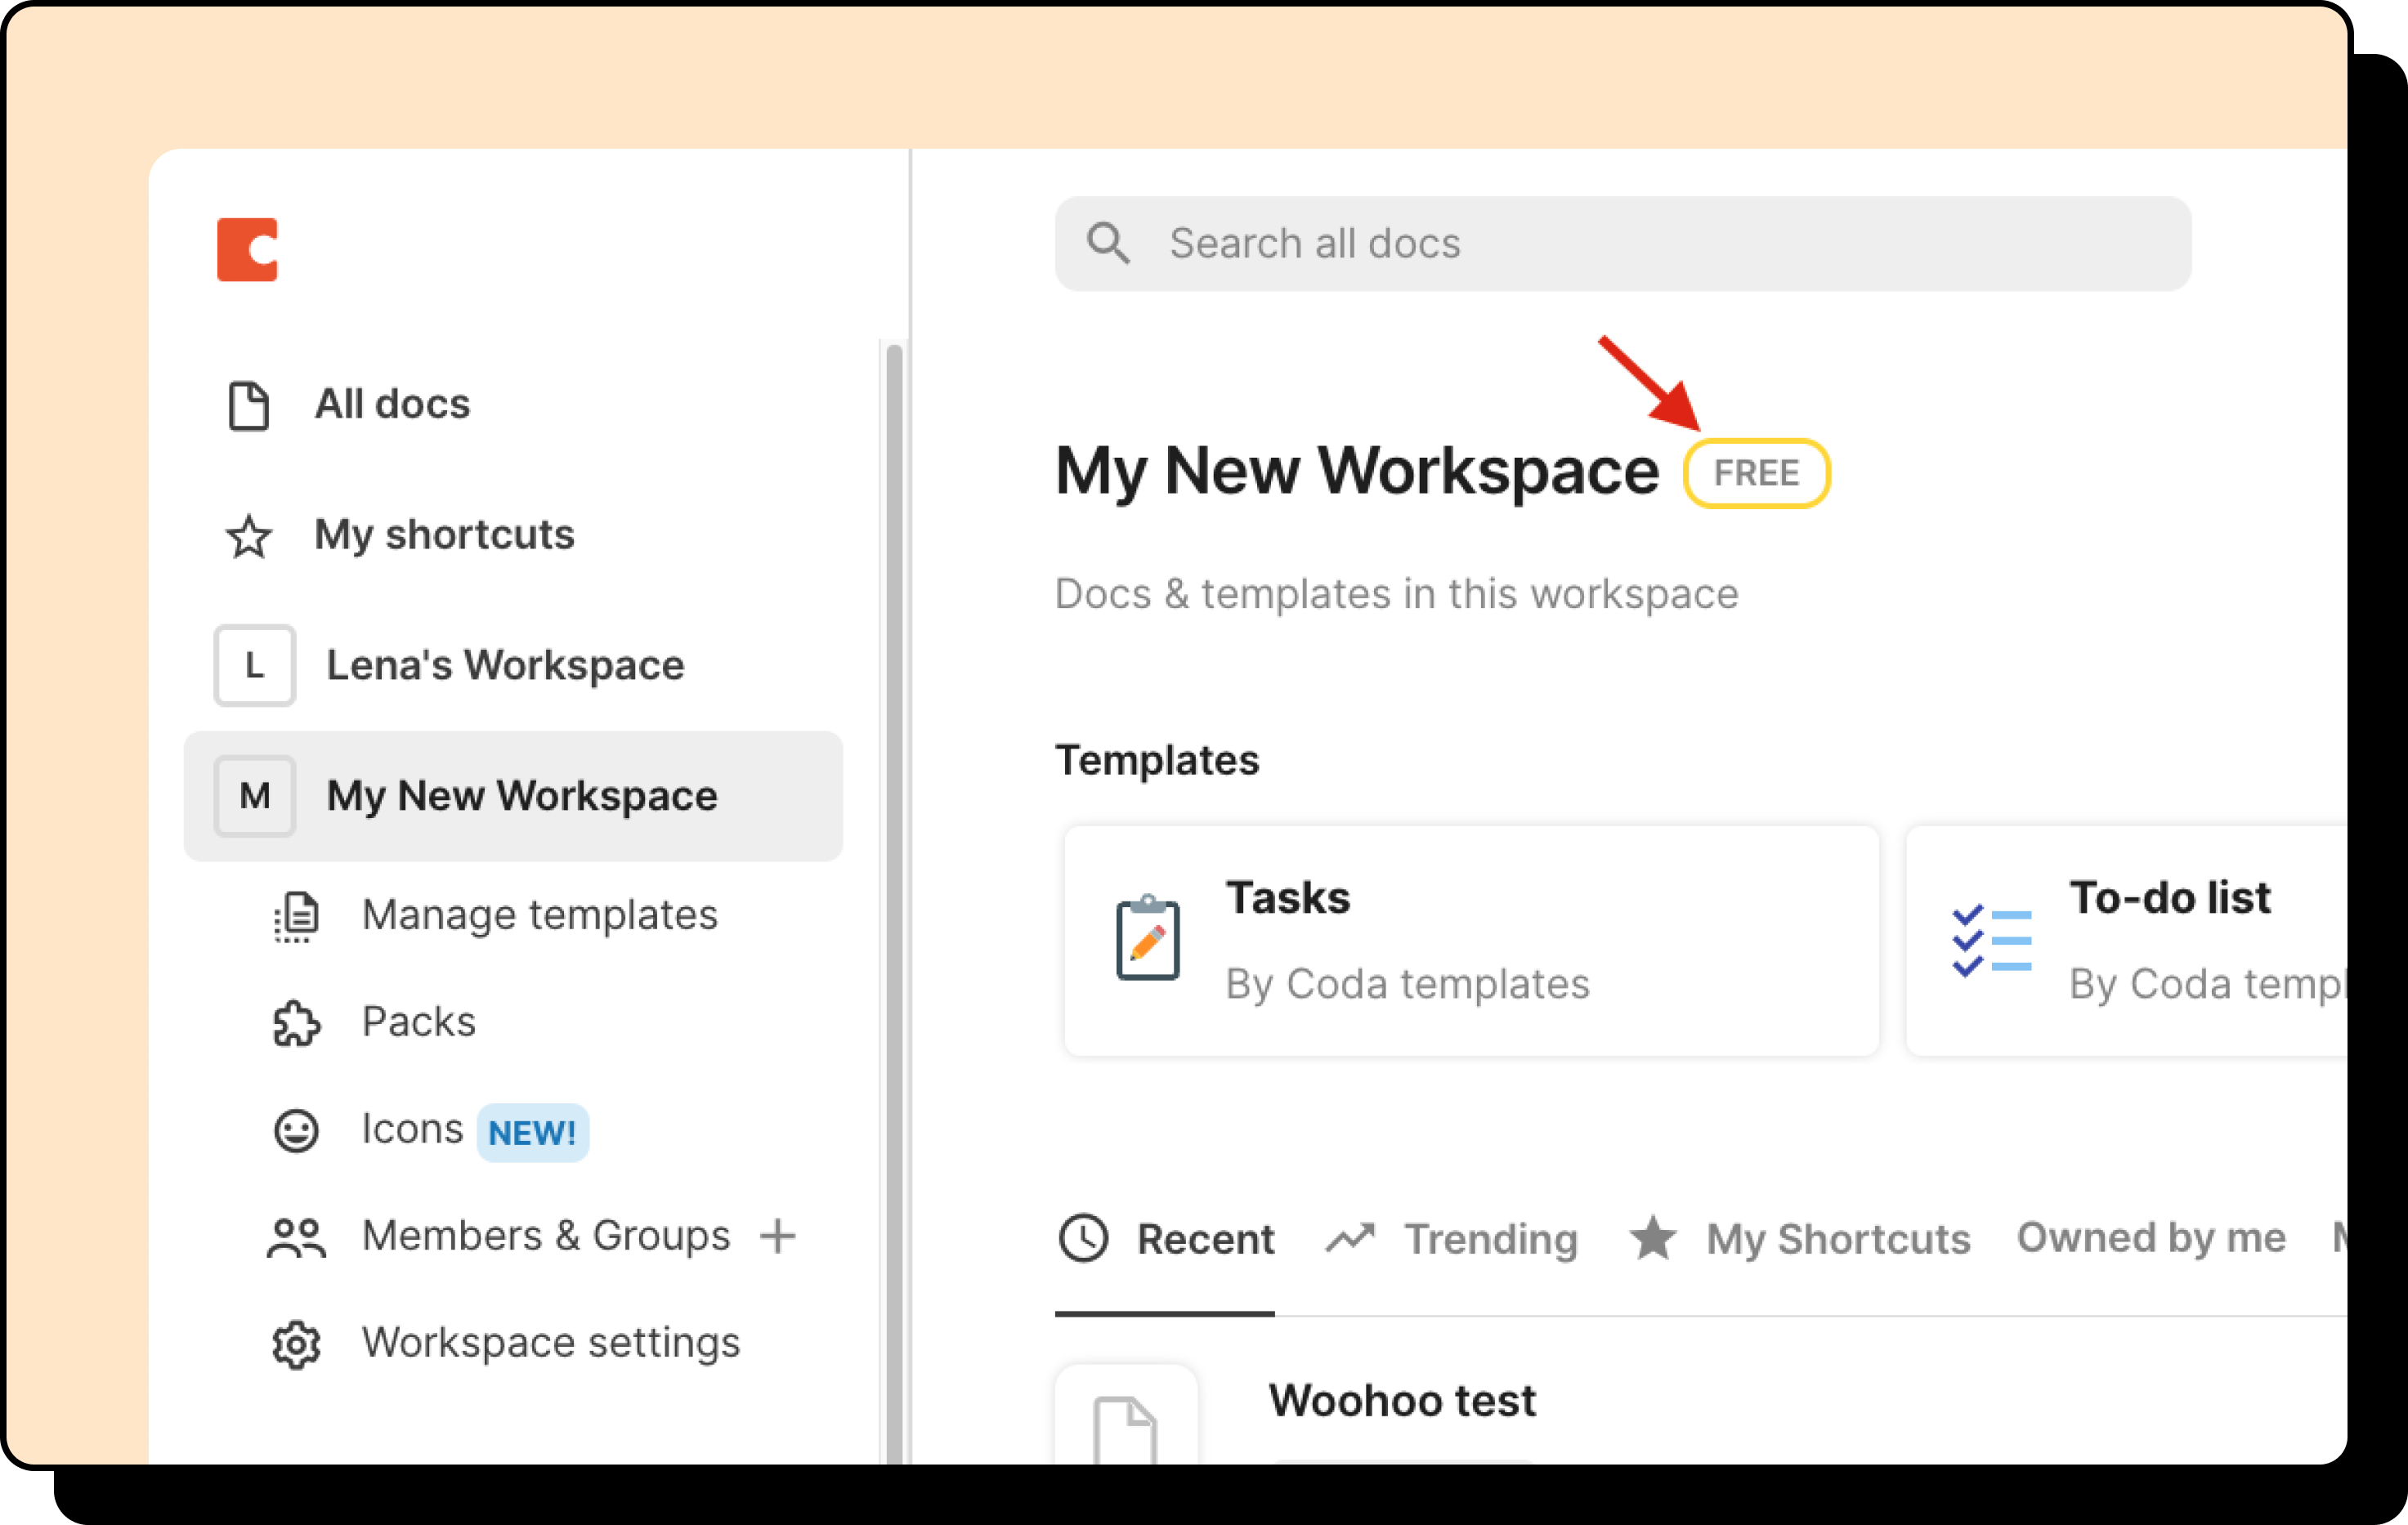
Task: Open the Icons section marked NEW!
Action: tap(412, 1128)
